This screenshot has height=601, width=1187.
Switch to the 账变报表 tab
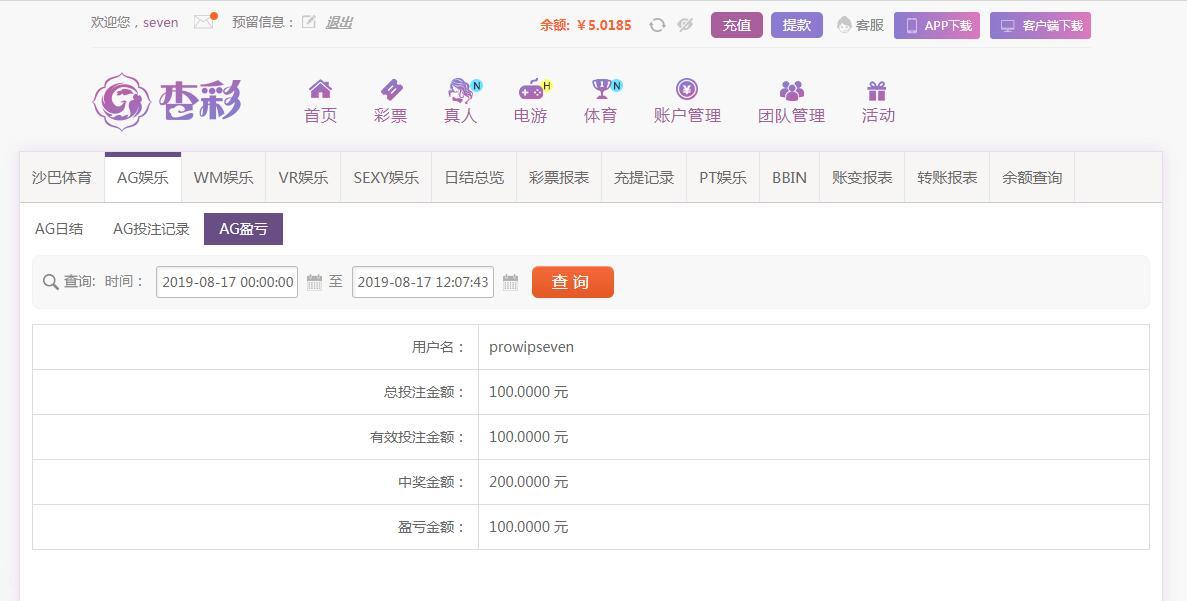[862, 178]
